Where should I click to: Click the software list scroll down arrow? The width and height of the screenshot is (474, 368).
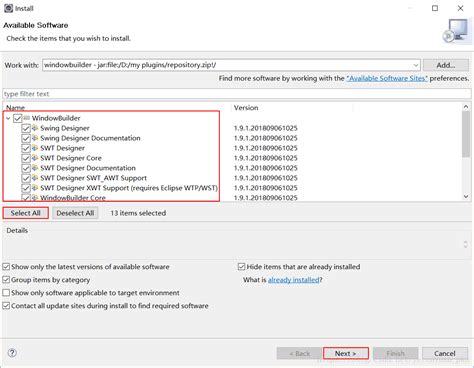466,197
